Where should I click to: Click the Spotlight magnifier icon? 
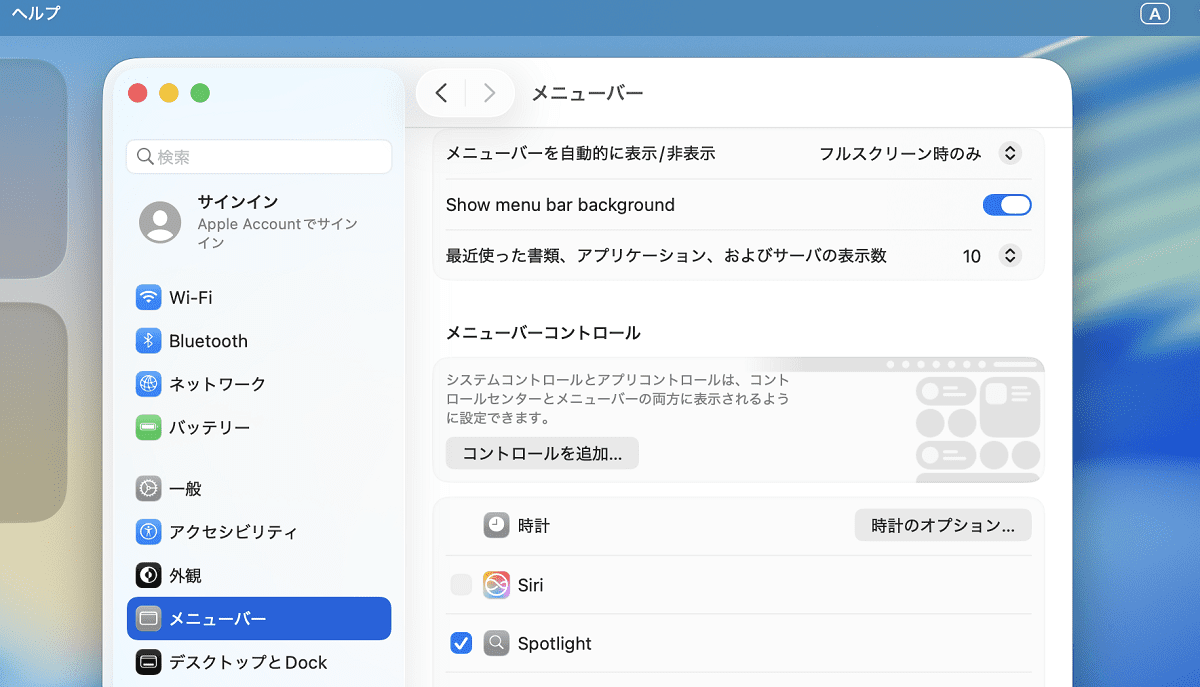click(496, 643)
